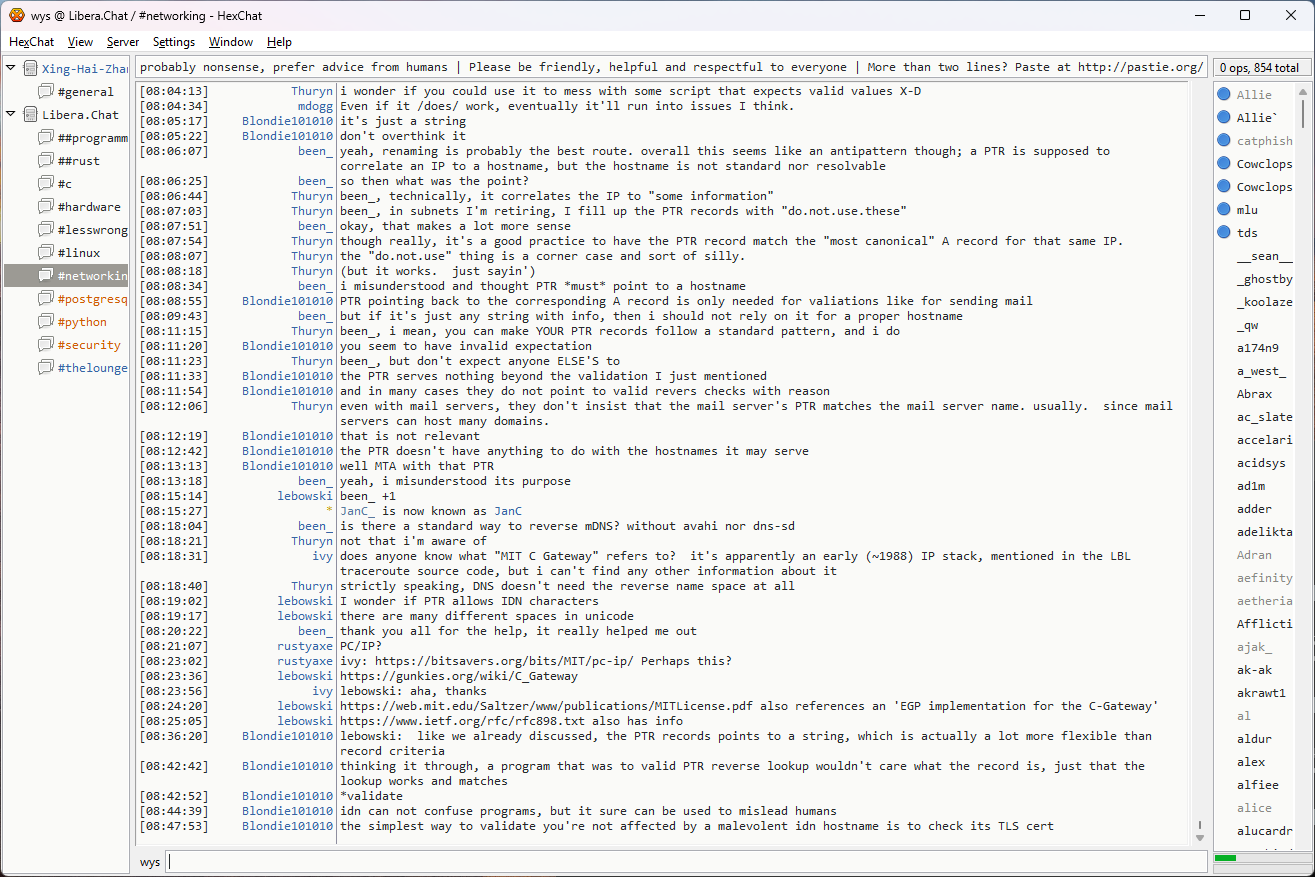Screen dimensions: 1315x877
Task: Click the blue status dot next to tds
Action: point(1224,233)
